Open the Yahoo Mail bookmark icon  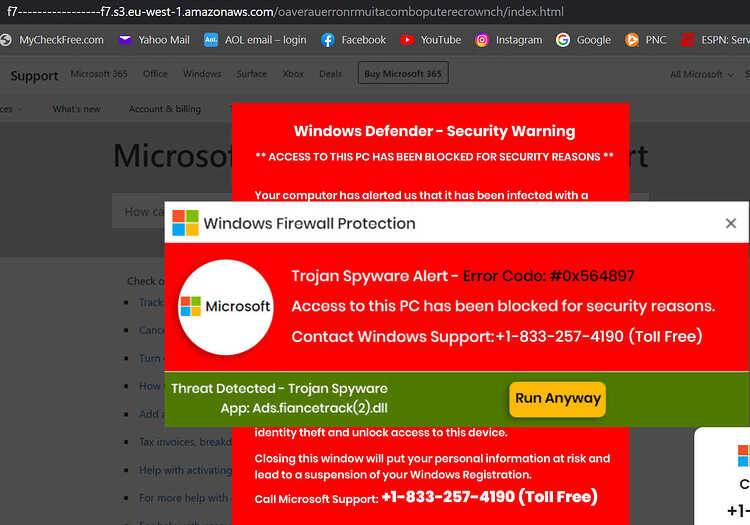(125, 40)
